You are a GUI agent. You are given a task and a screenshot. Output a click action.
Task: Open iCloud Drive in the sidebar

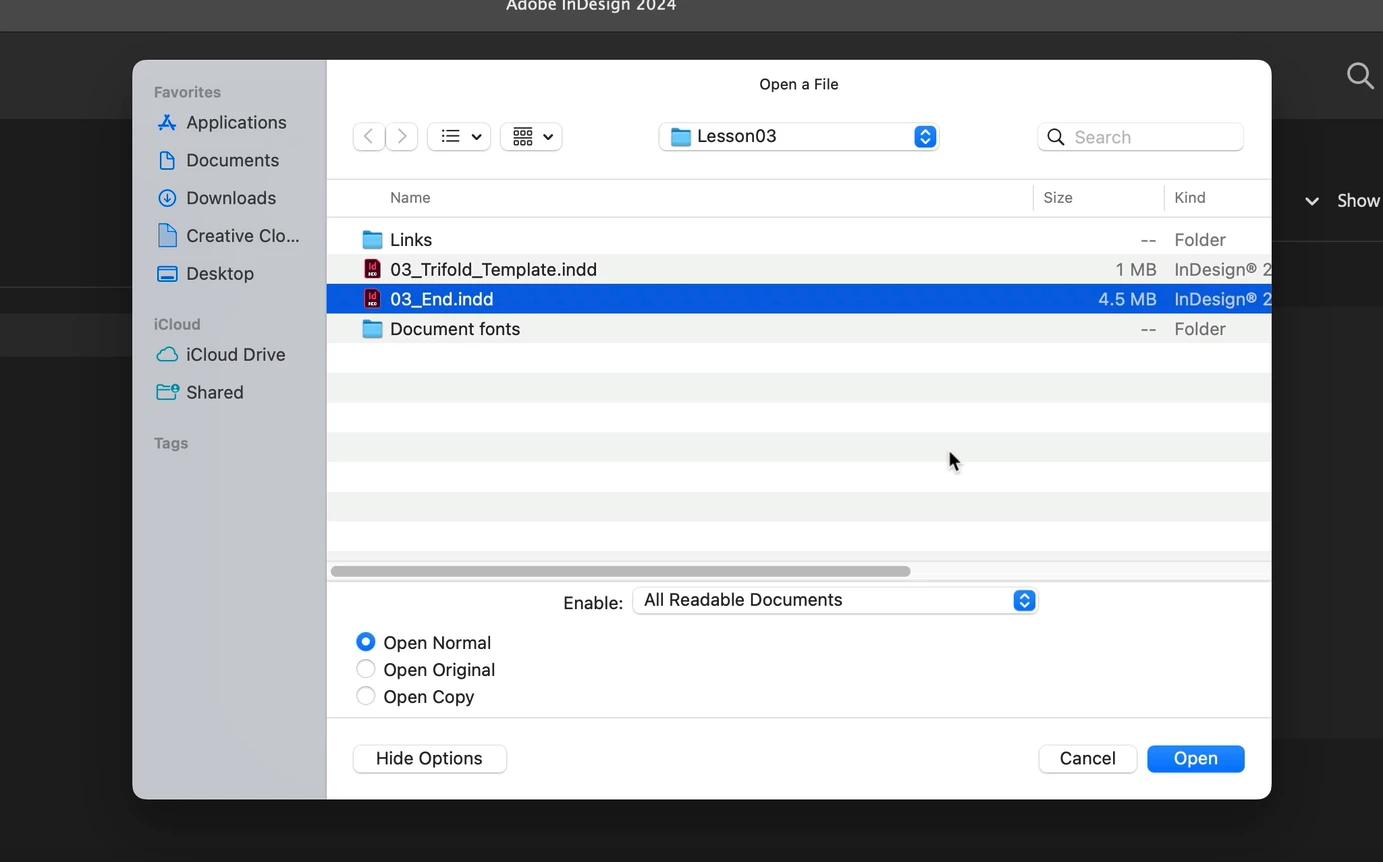pos(221,355)
